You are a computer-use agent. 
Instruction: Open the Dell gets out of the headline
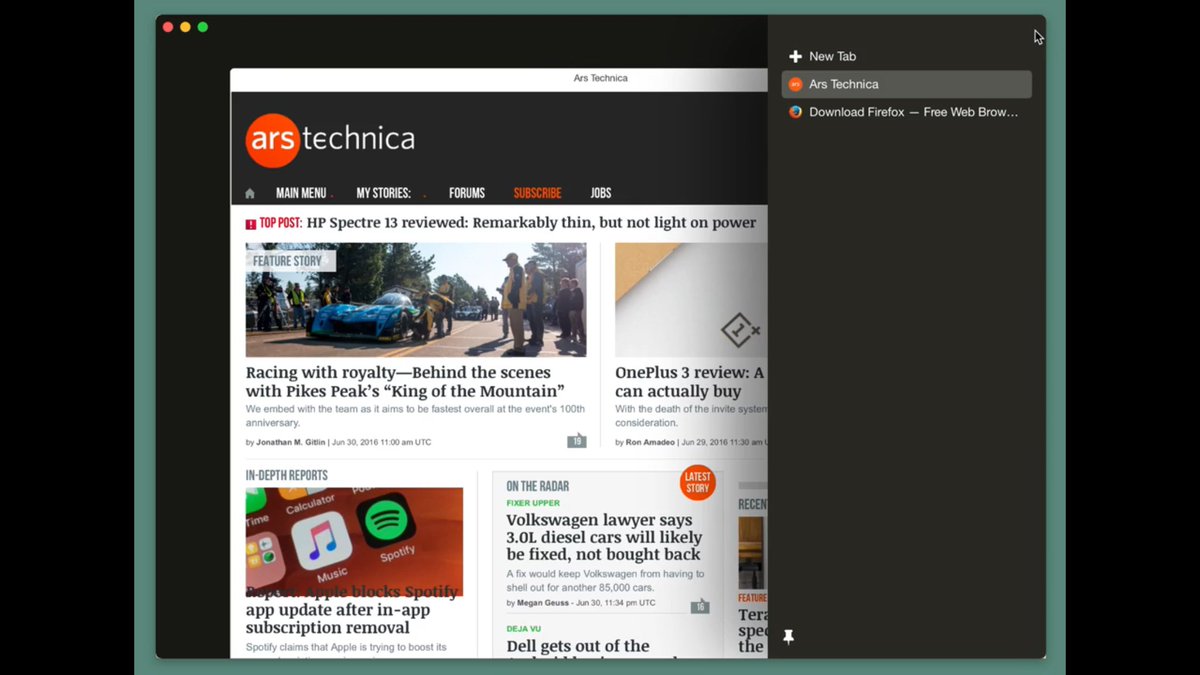click(x=578, y=646)
